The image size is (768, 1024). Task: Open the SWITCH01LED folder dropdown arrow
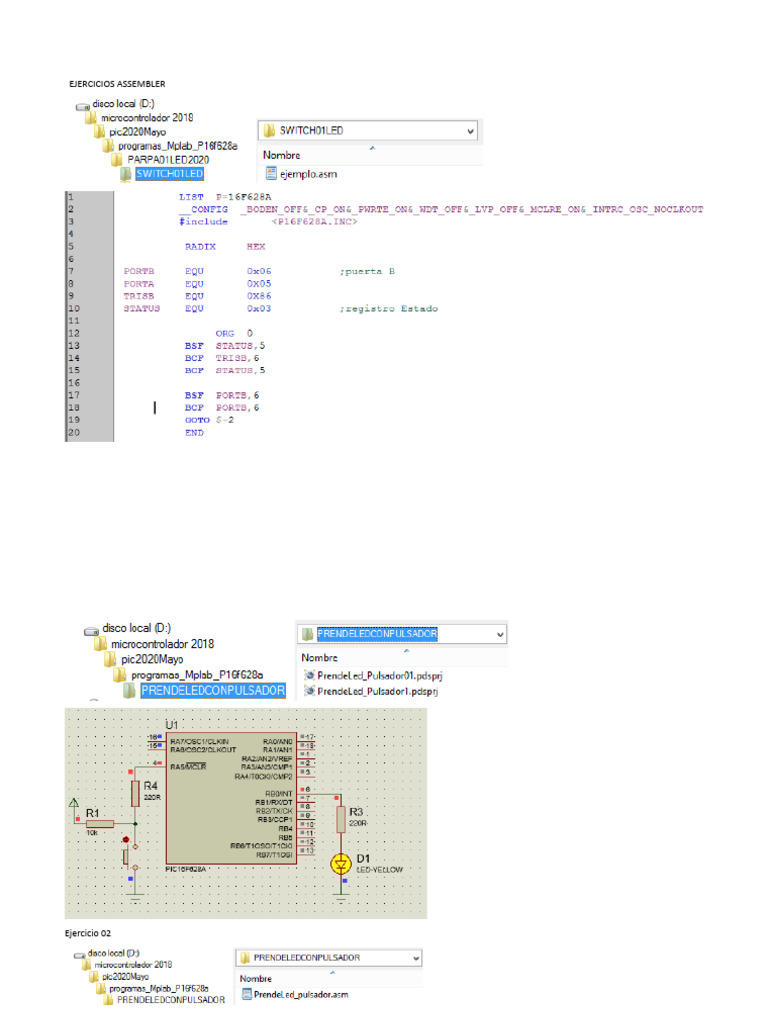(470, 131)
